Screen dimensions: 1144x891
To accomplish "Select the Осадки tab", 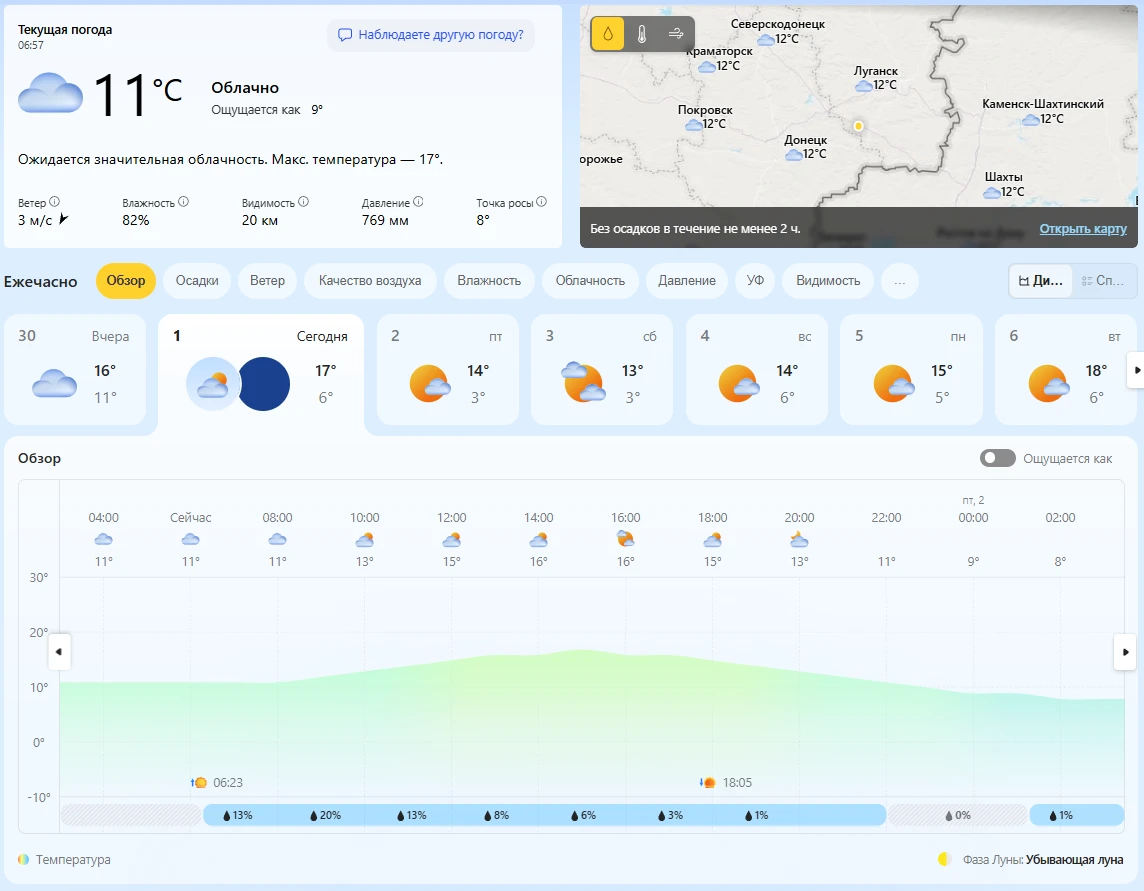I will [197, 281].
